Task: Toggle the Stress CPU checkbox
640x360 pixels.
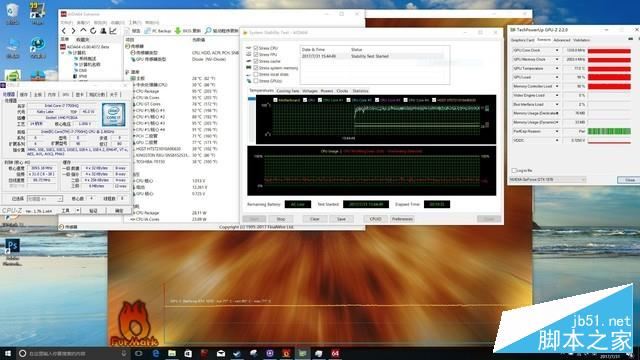Action: [x=256, y=48]
